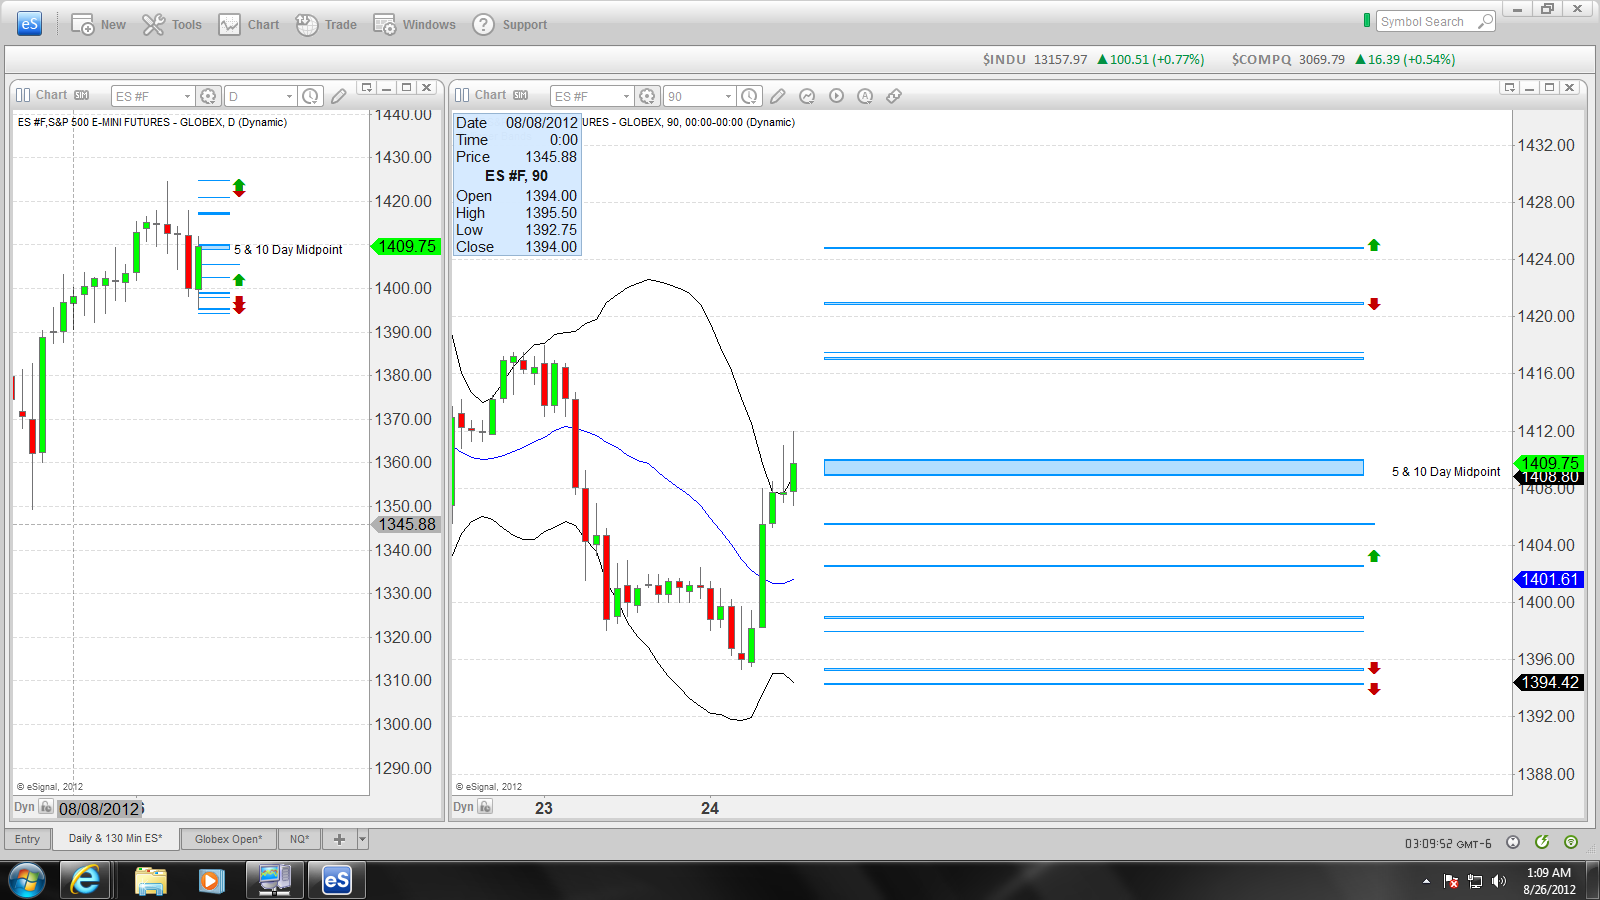1600x900 pixels.
Task: Open the Trade menu
Action: [x=326, y=25]
